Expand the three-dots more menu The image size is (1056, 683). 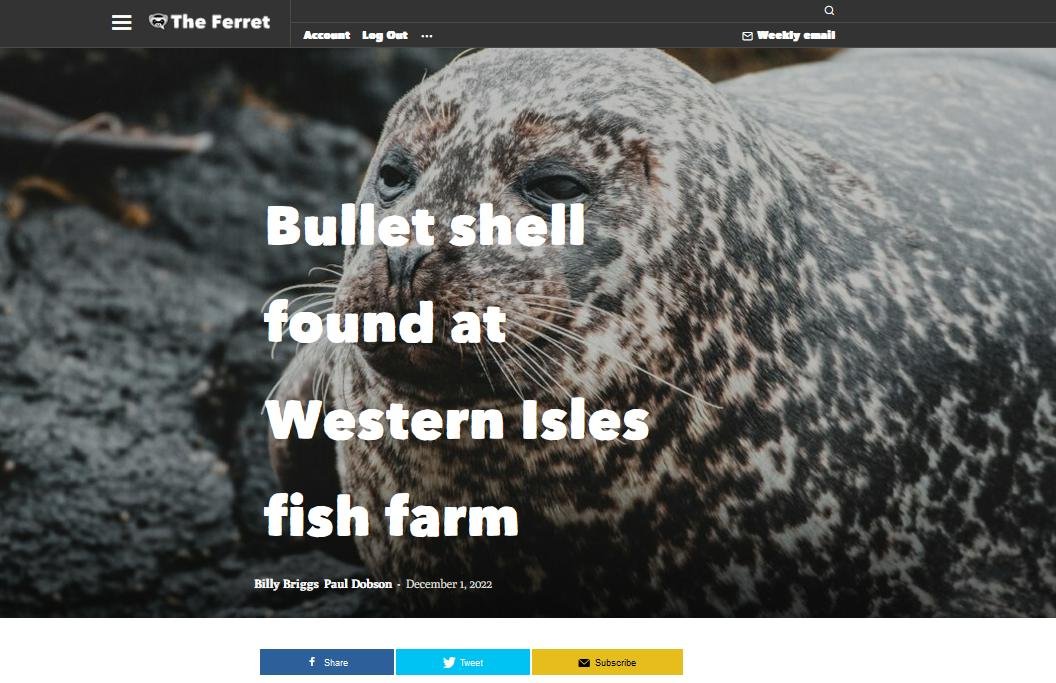[426, 36]
